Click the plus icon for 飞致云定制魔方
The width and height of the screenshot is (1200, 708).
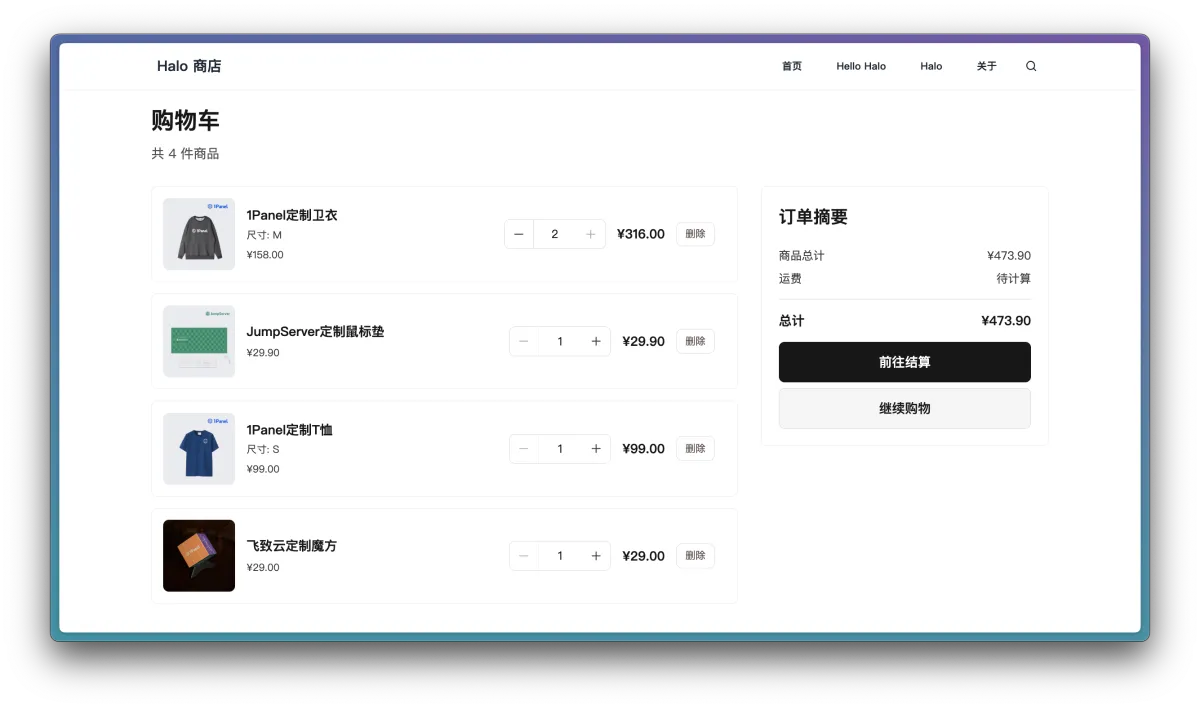(595, 555)
